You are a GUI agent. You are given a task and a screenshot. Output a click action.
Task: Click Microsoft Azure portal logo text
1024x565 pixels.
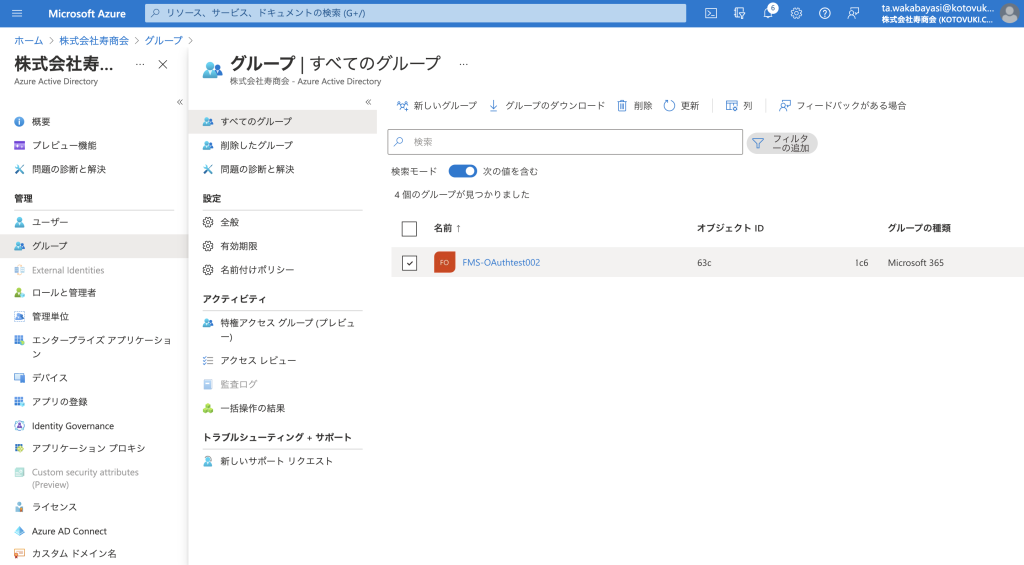pyautogui.click(x=87, y=13)
